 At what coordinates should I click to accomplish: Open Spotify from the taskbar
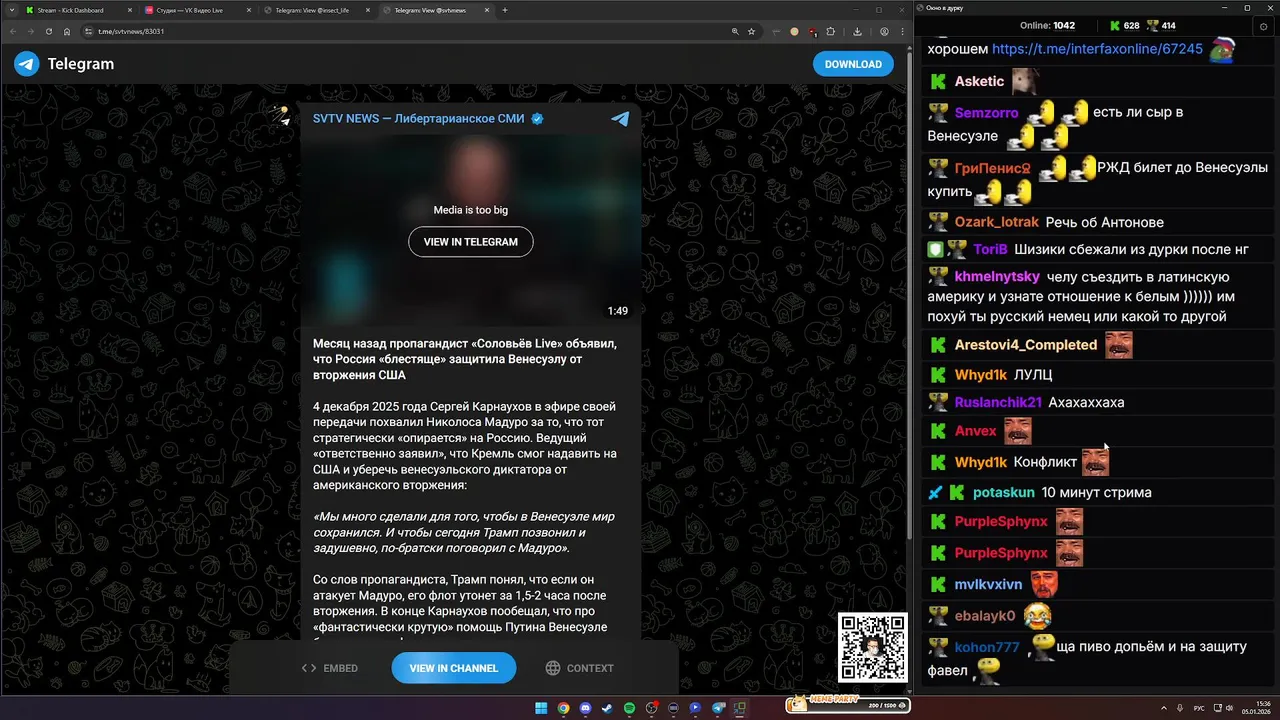pos(630,708)
